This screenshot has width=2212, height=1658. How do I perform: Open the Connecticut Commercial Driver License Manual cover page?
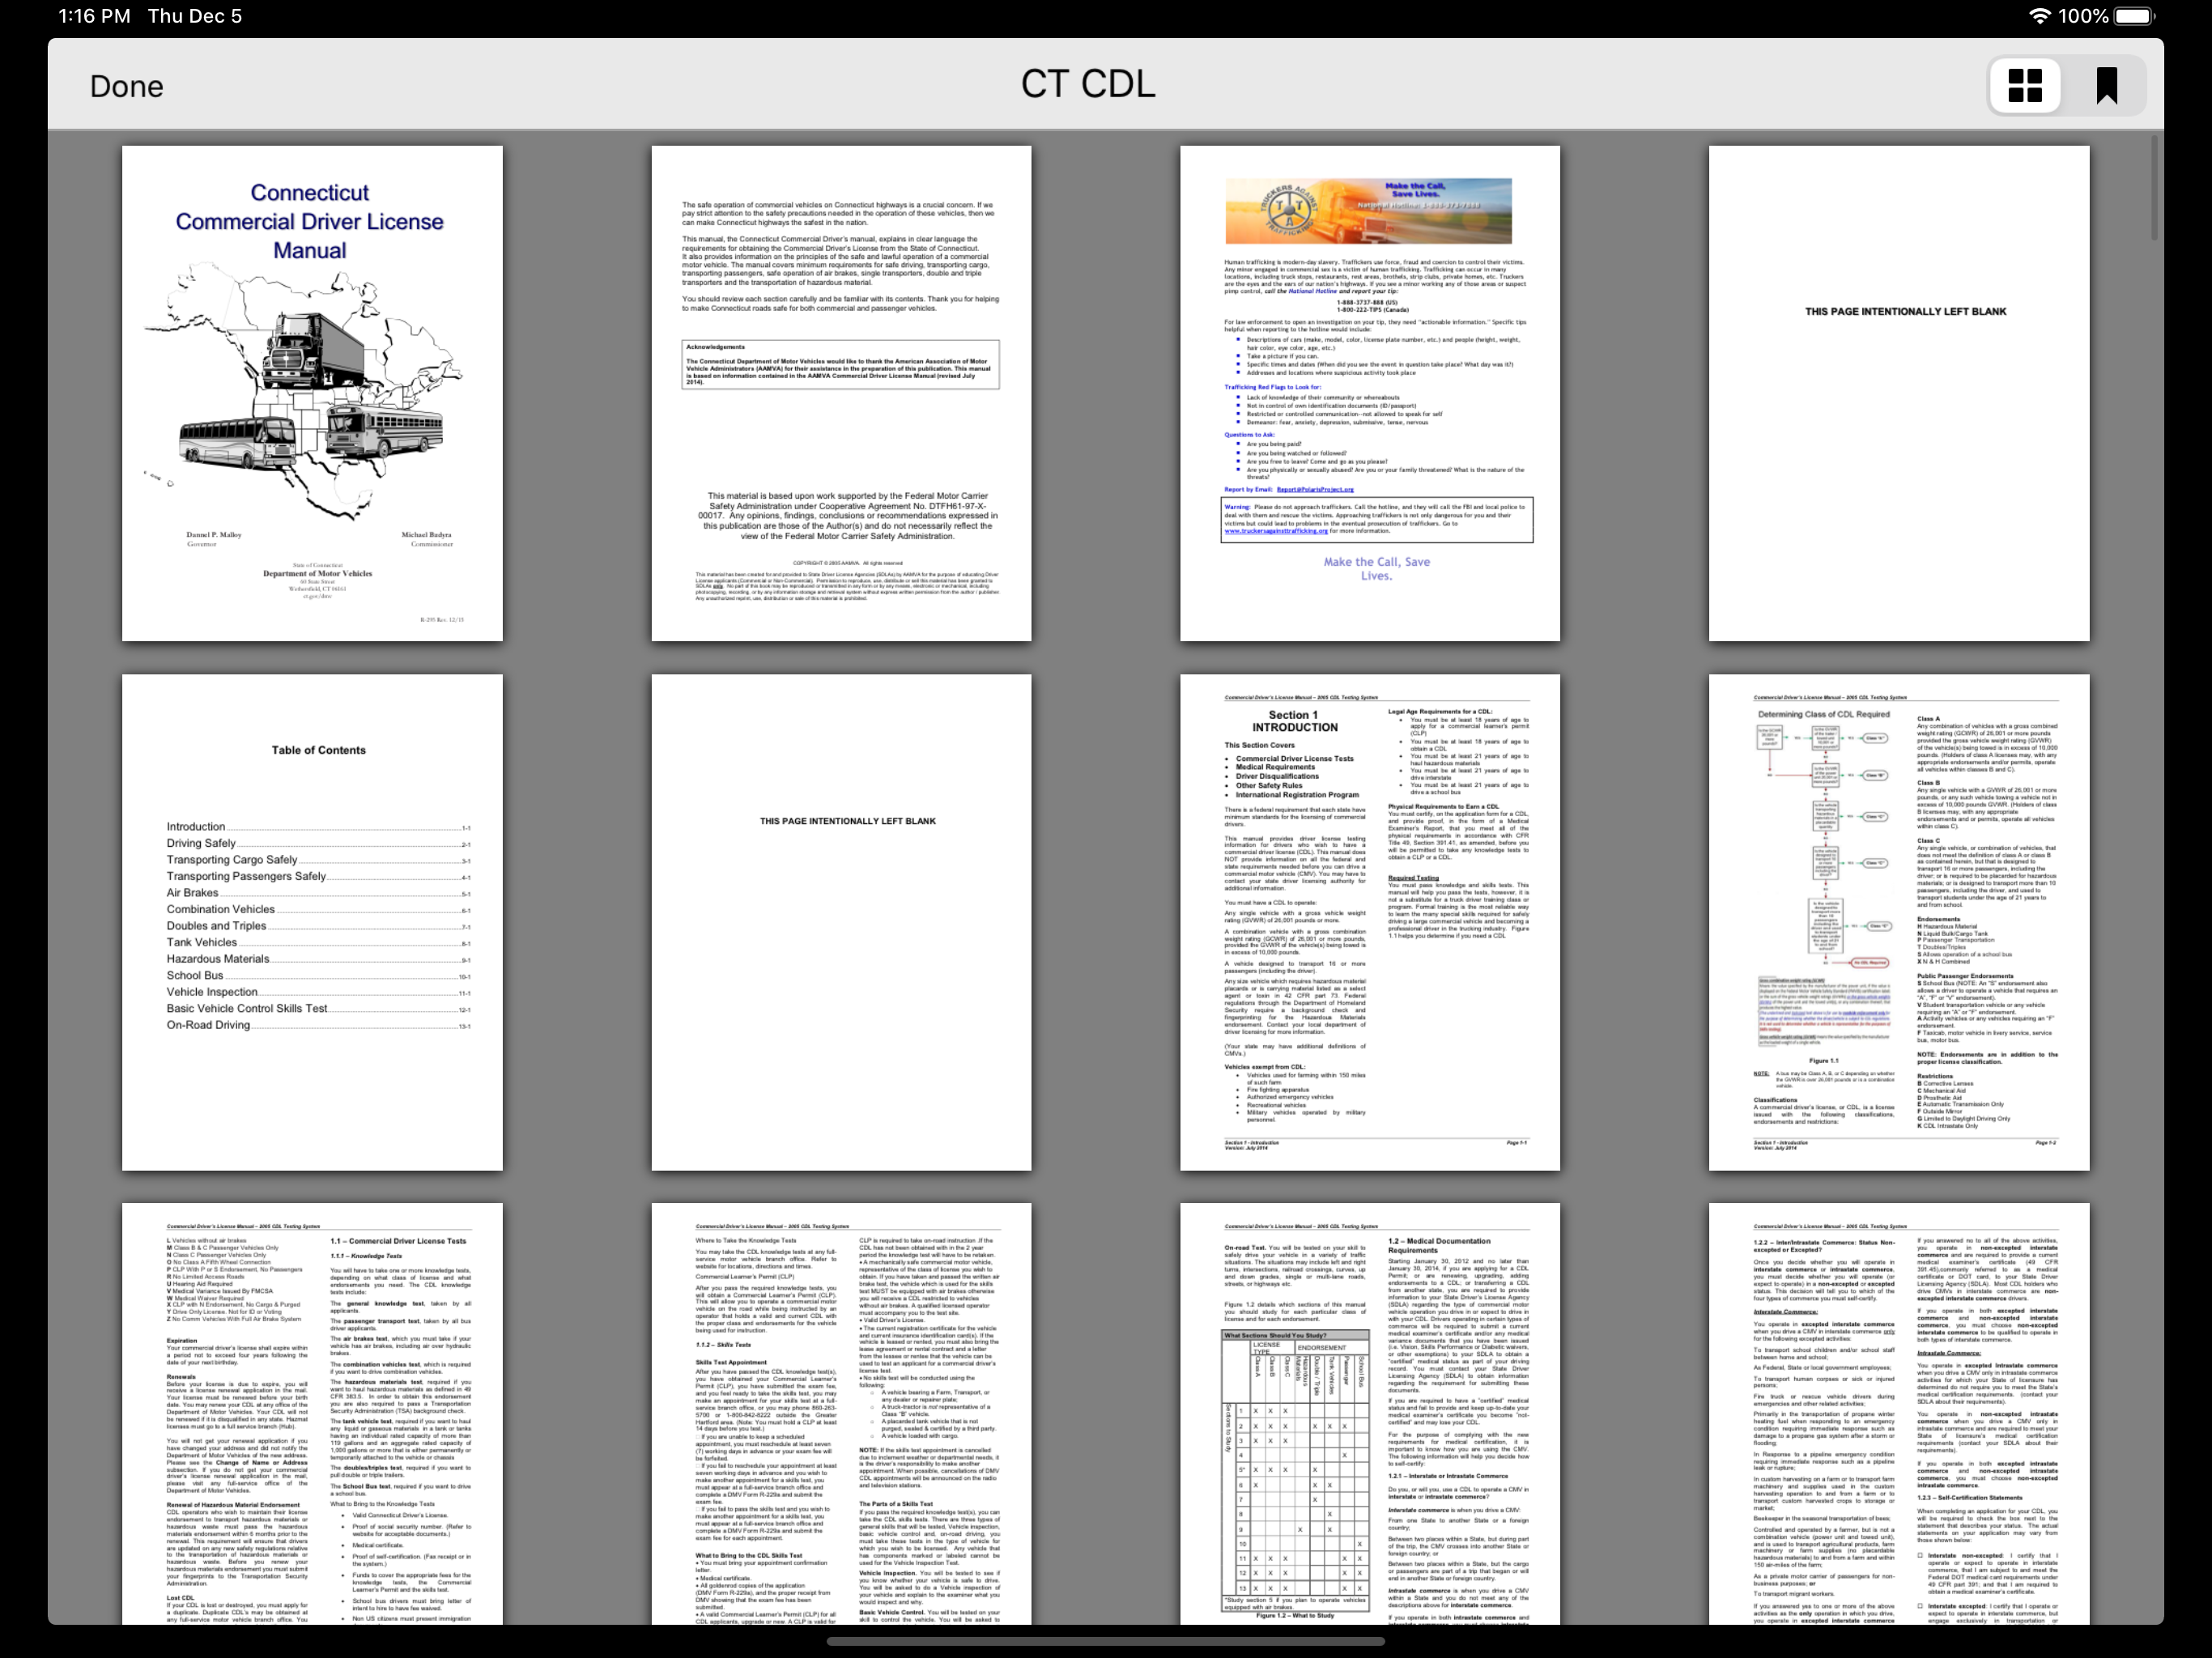[x=312, y=393]
